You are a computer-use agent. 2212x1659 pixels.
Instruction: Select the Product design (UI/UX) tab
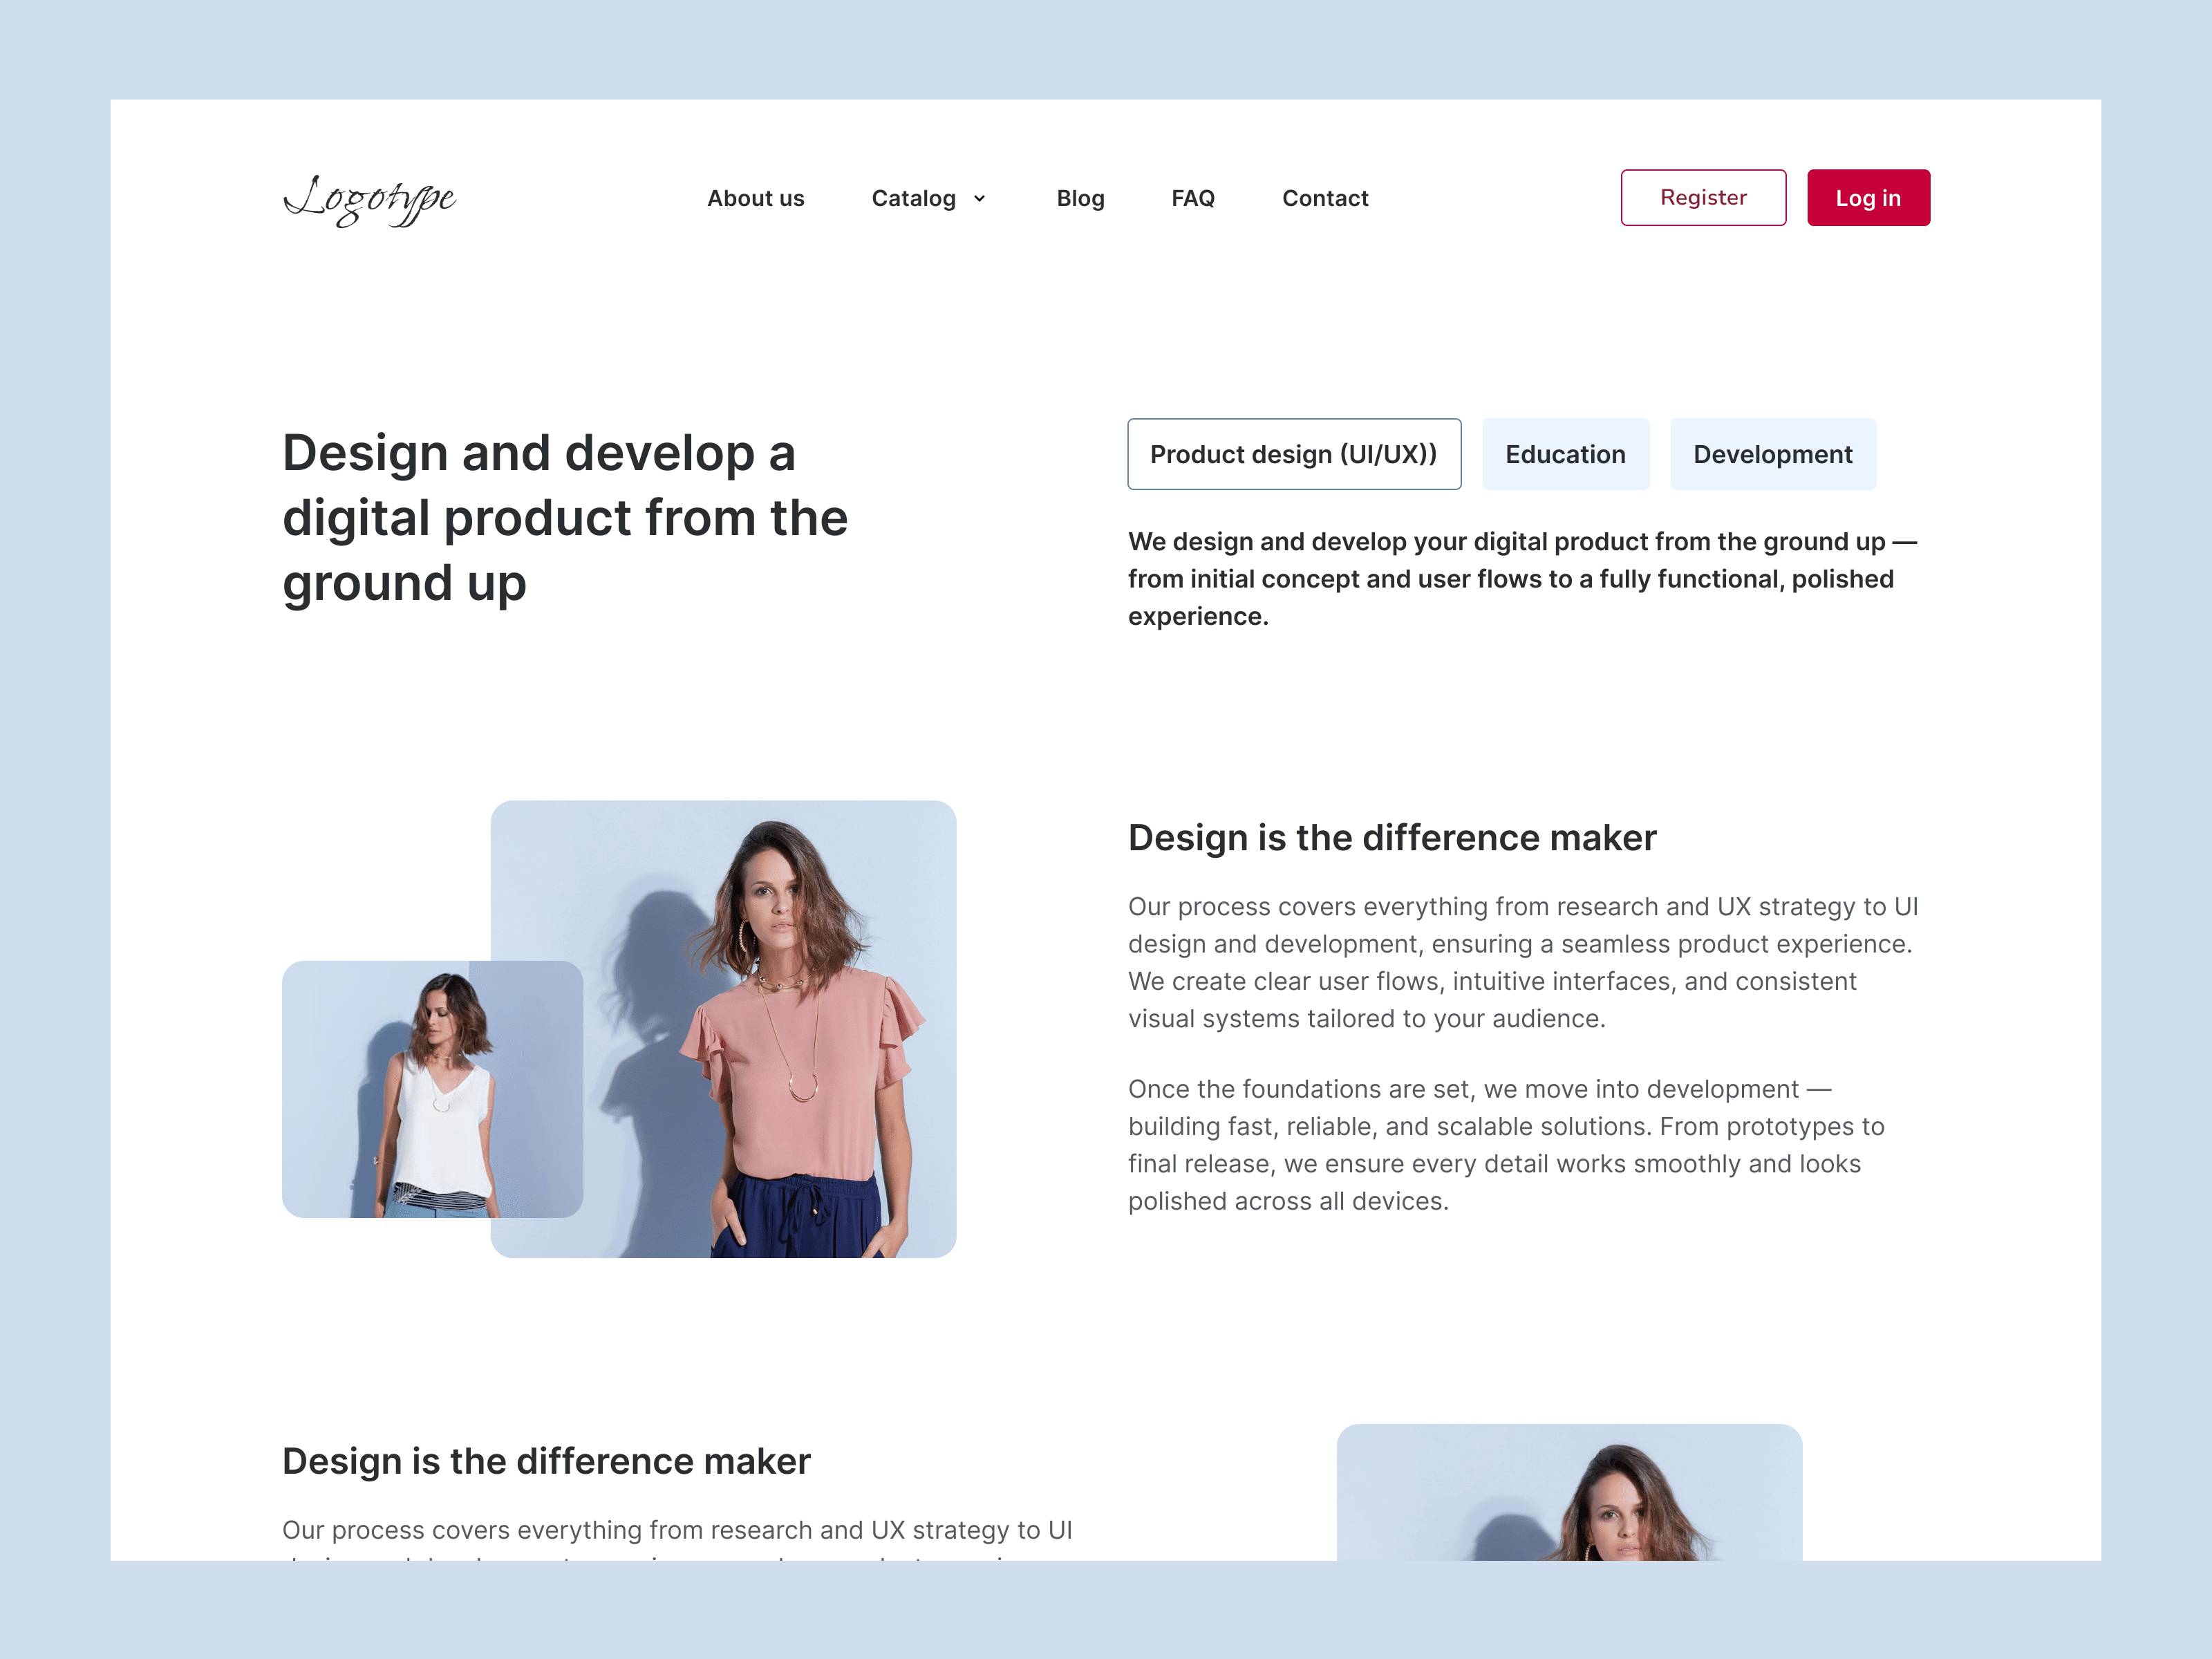click(1294, 454)
